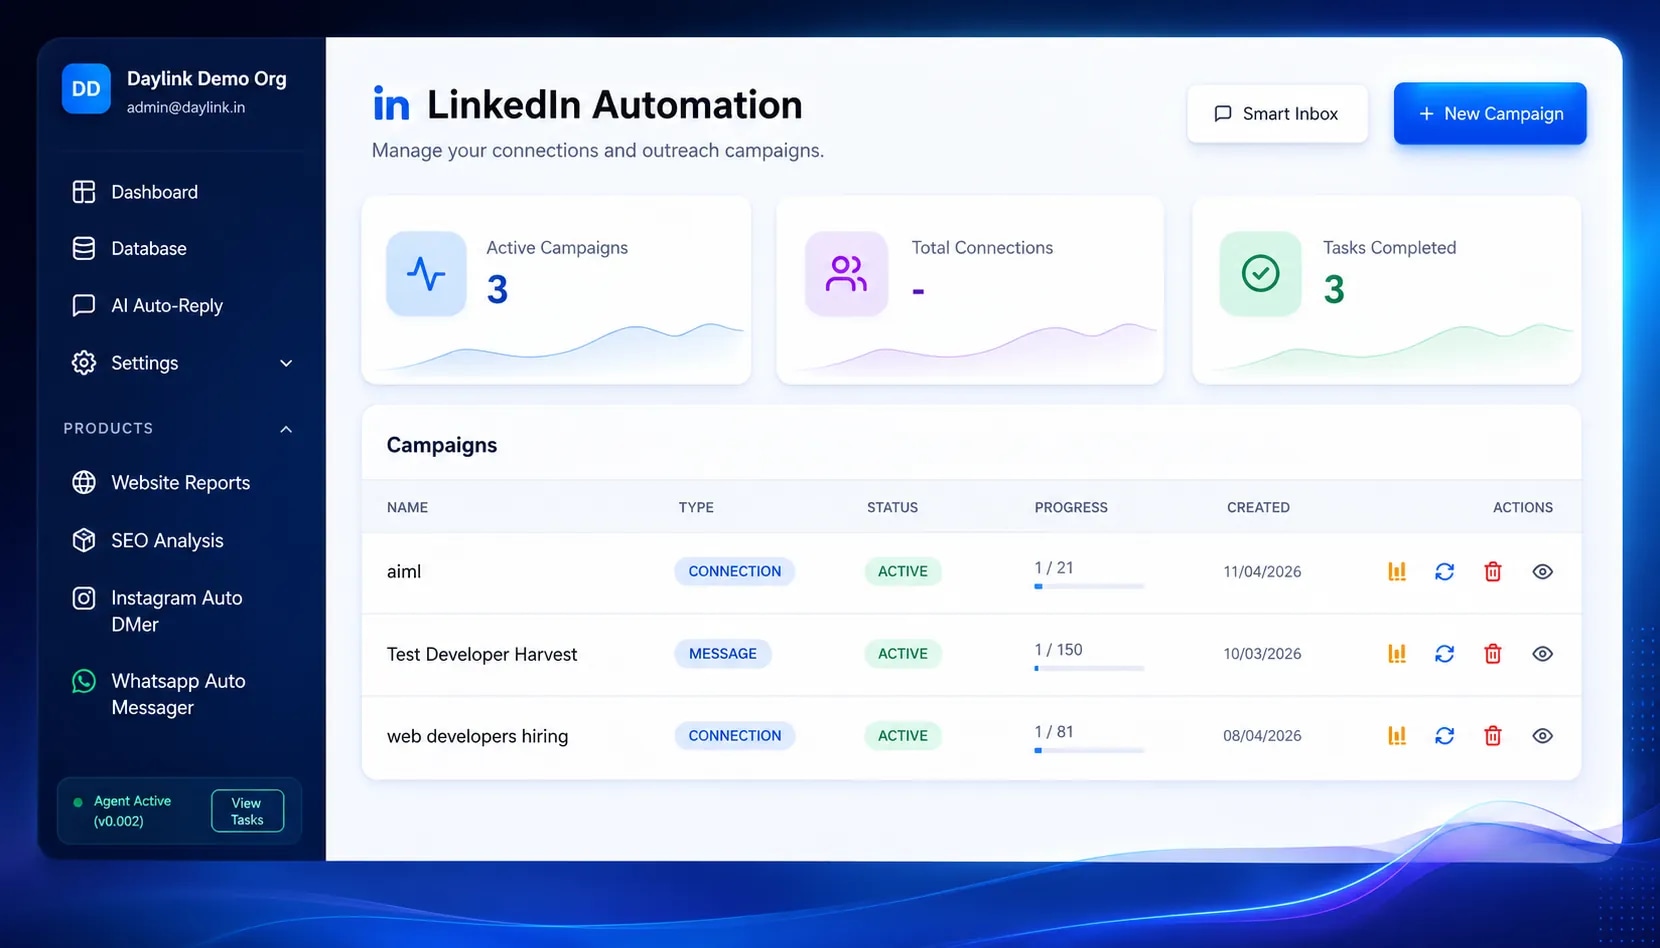Open the Smart Inbox
The width and height of the screenshot is (1660, 948).
pos(1277,114)
